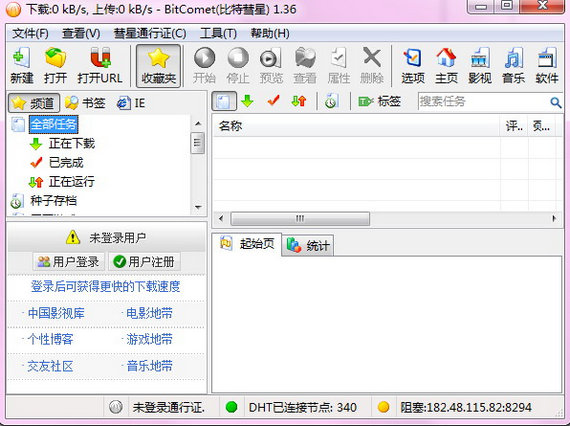Open the 电影地带 link
The width and height of the screenshot is (570, 426).
[149, 313]
